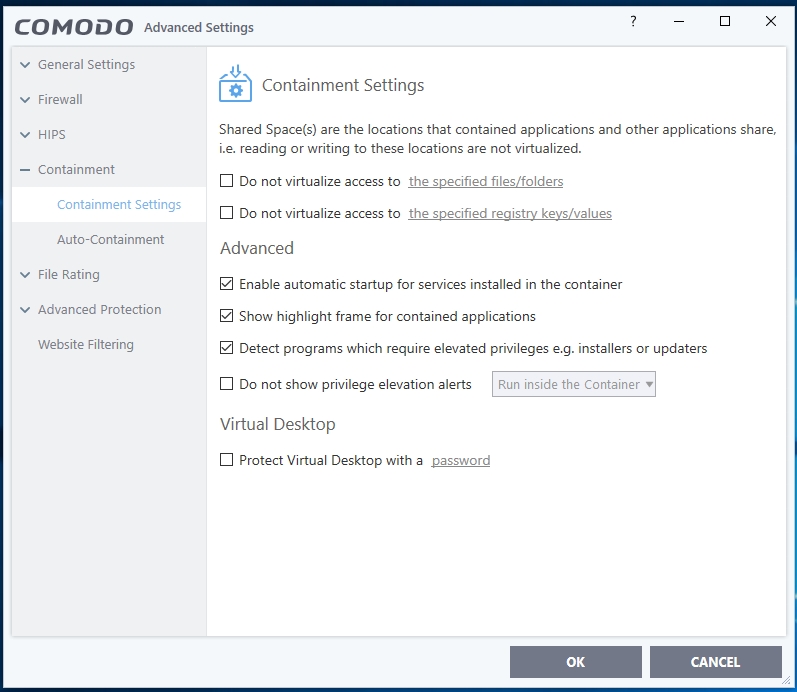Expand the File Rating section
797x692 pixels.
coord(25,275)
